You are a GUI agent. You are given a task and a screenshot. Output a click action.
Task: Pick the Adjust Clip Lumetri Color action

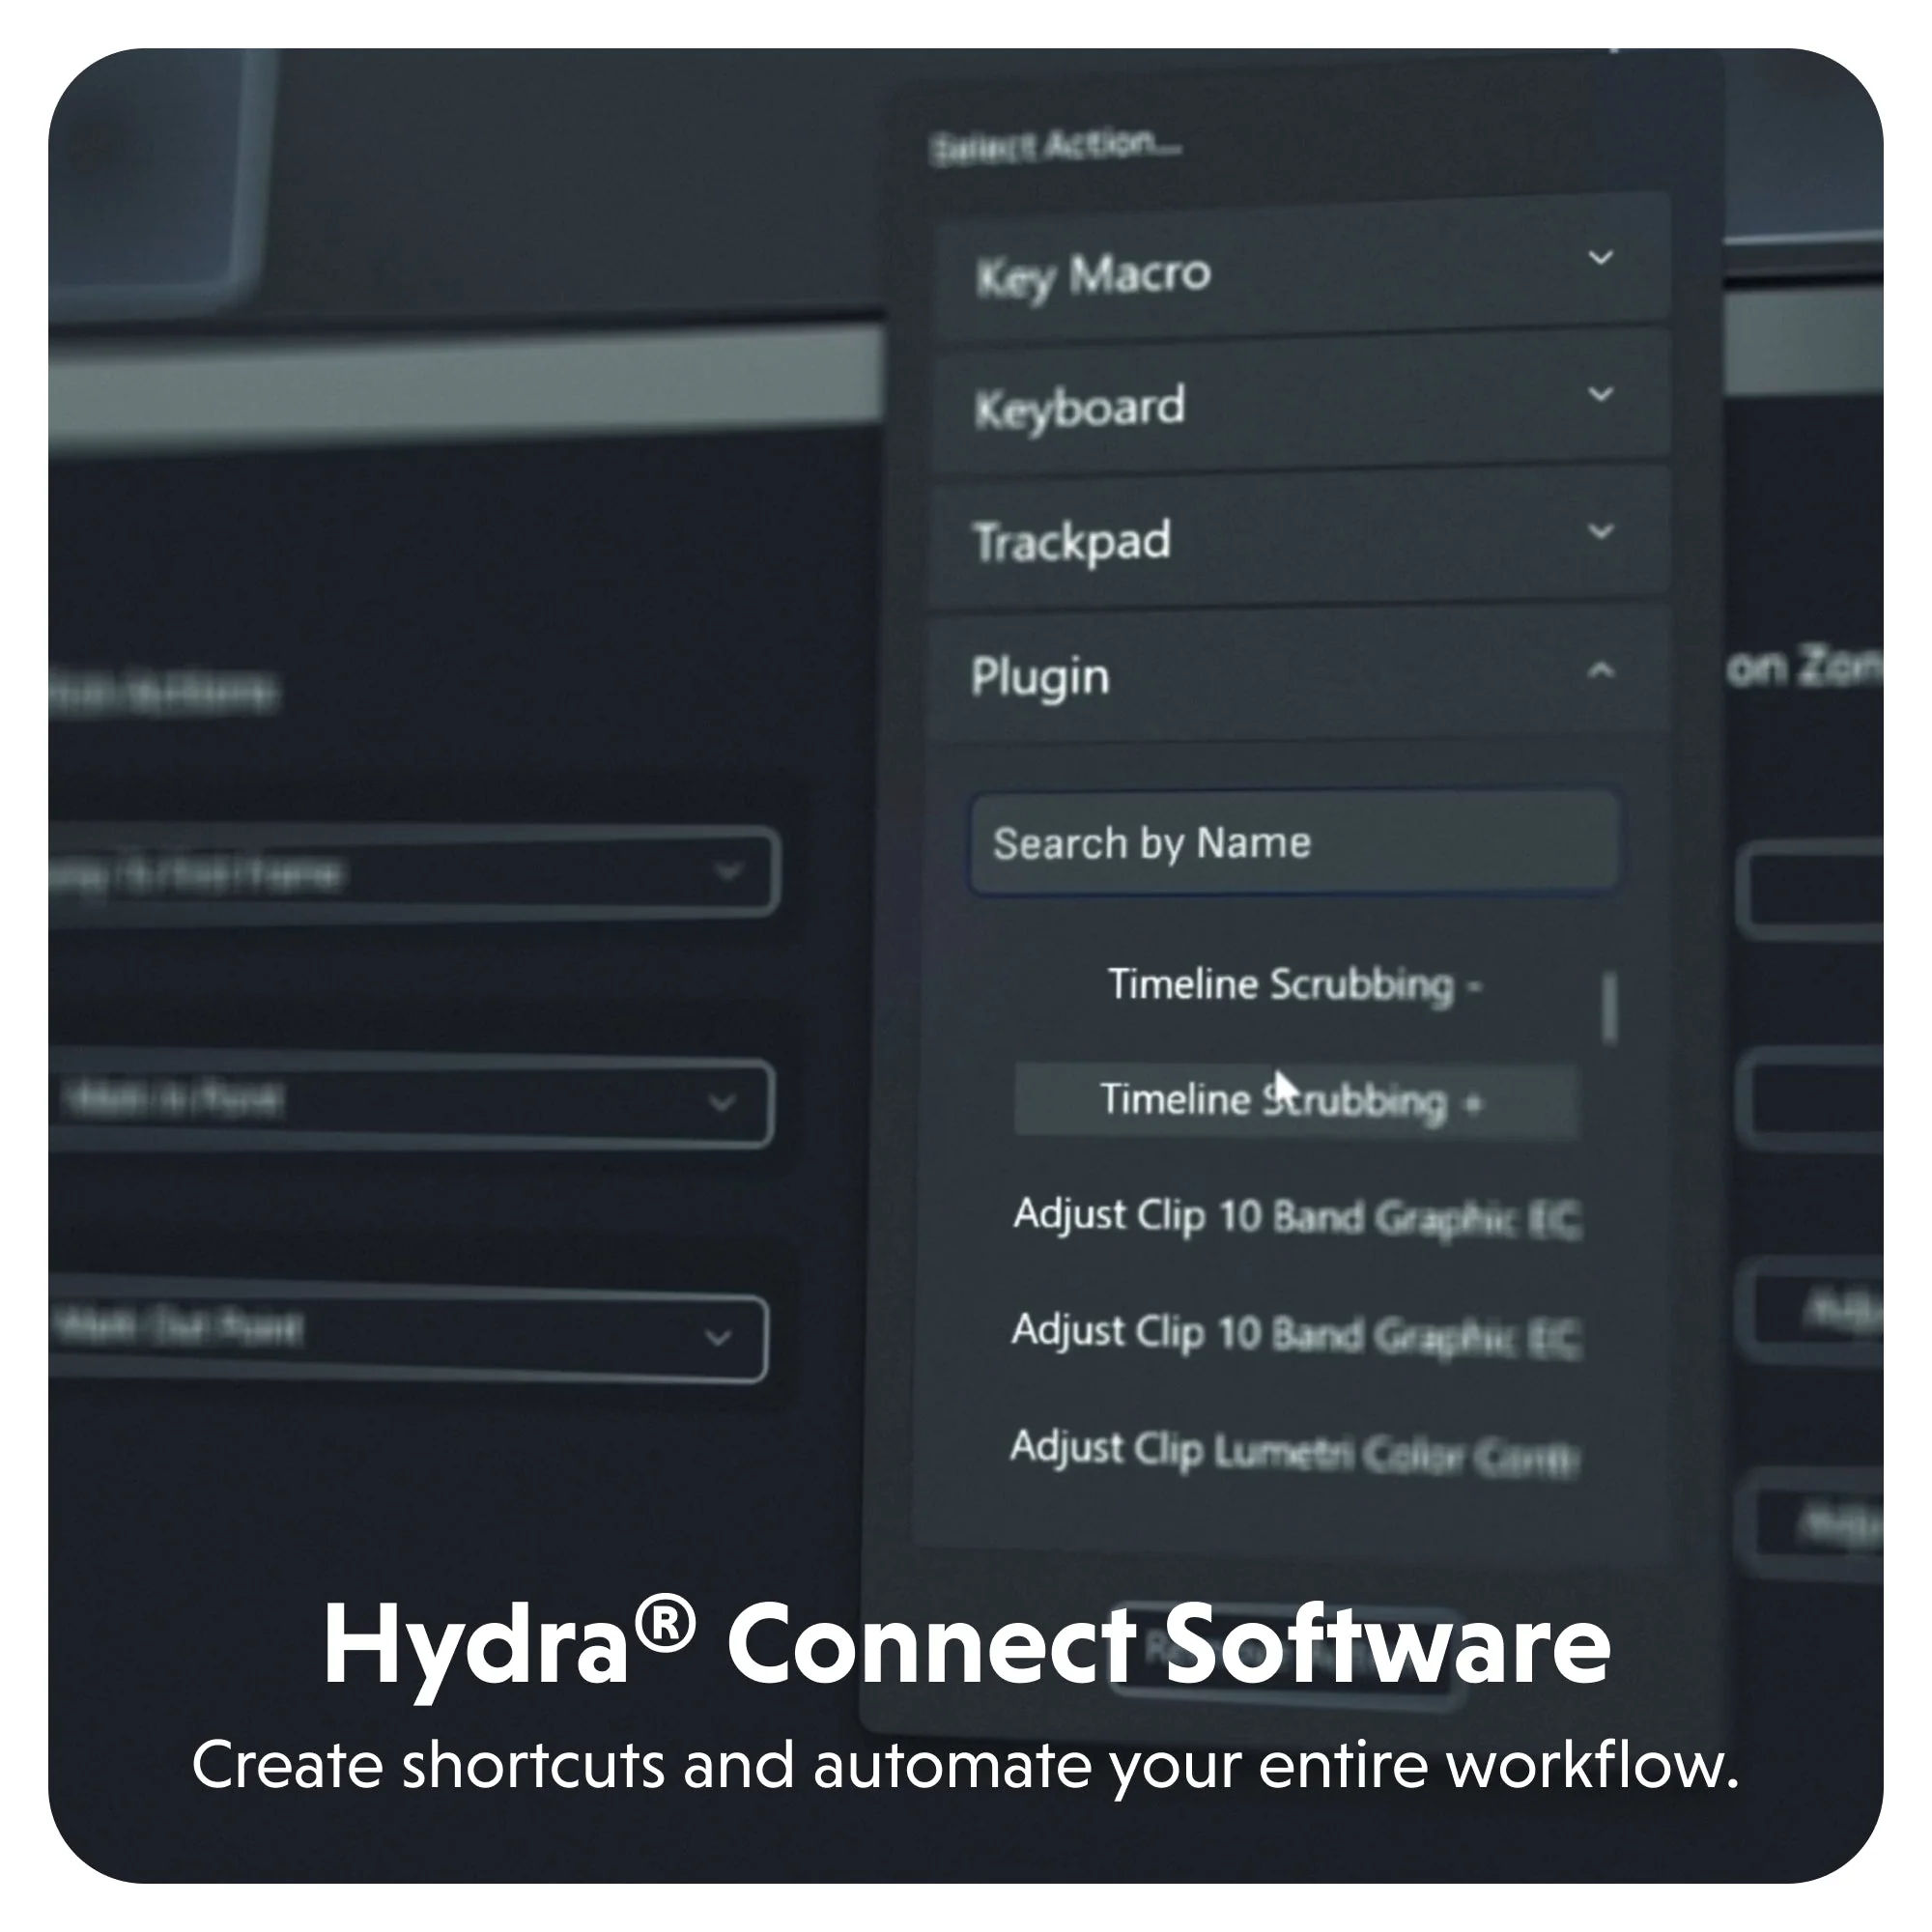point(1294,1450)
